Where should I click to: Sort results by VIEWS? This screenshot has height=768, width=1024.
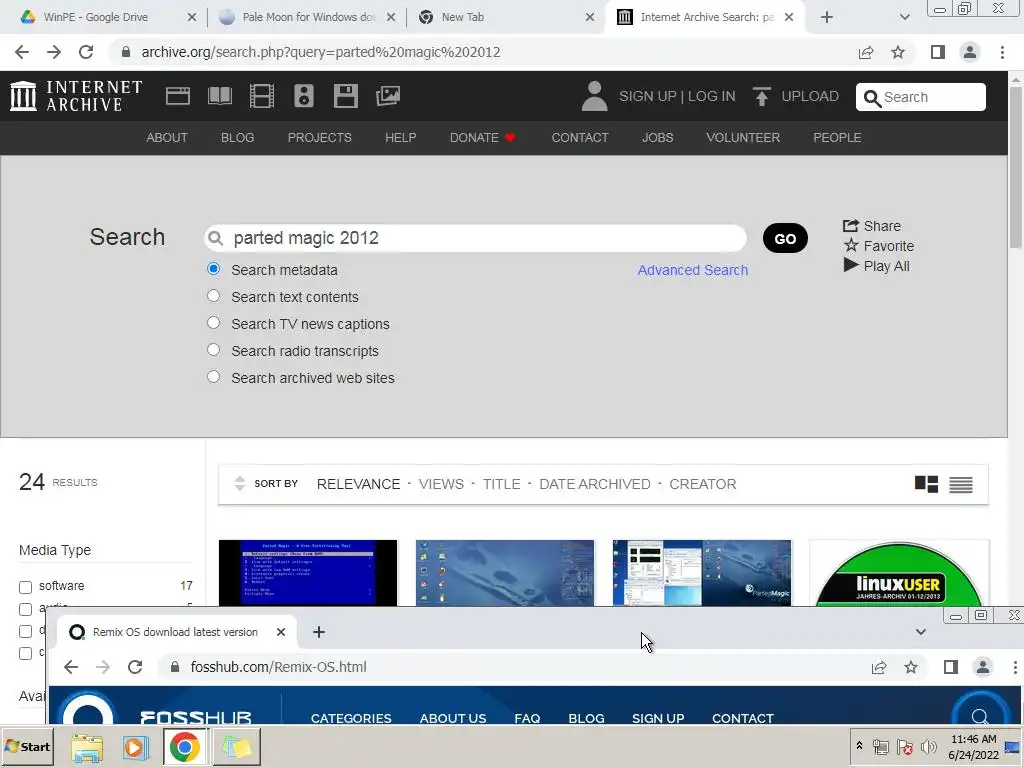(x=441, y=484)
